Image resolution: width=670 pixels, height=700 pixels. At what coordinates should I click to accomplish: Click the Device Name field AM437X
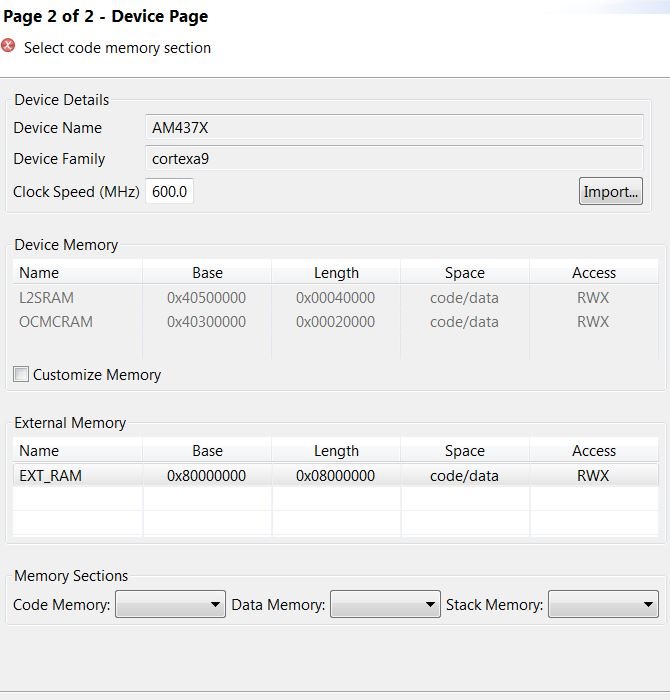coord(394,128)
